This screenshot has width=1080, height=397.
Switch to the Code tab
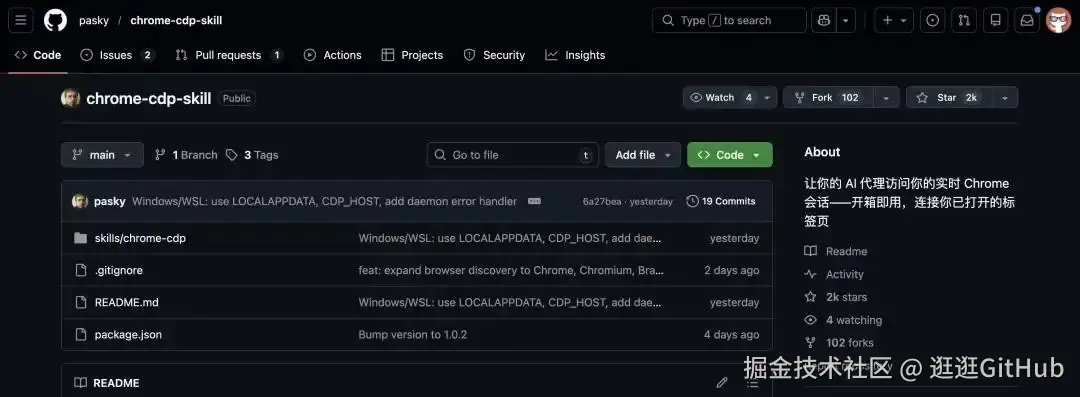click(x=39, y=55)
